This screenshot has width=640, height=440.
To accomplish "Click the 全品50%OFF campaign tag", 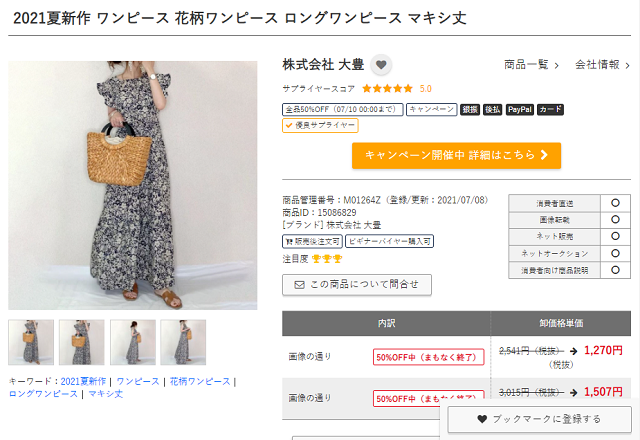I will (342, 109).
